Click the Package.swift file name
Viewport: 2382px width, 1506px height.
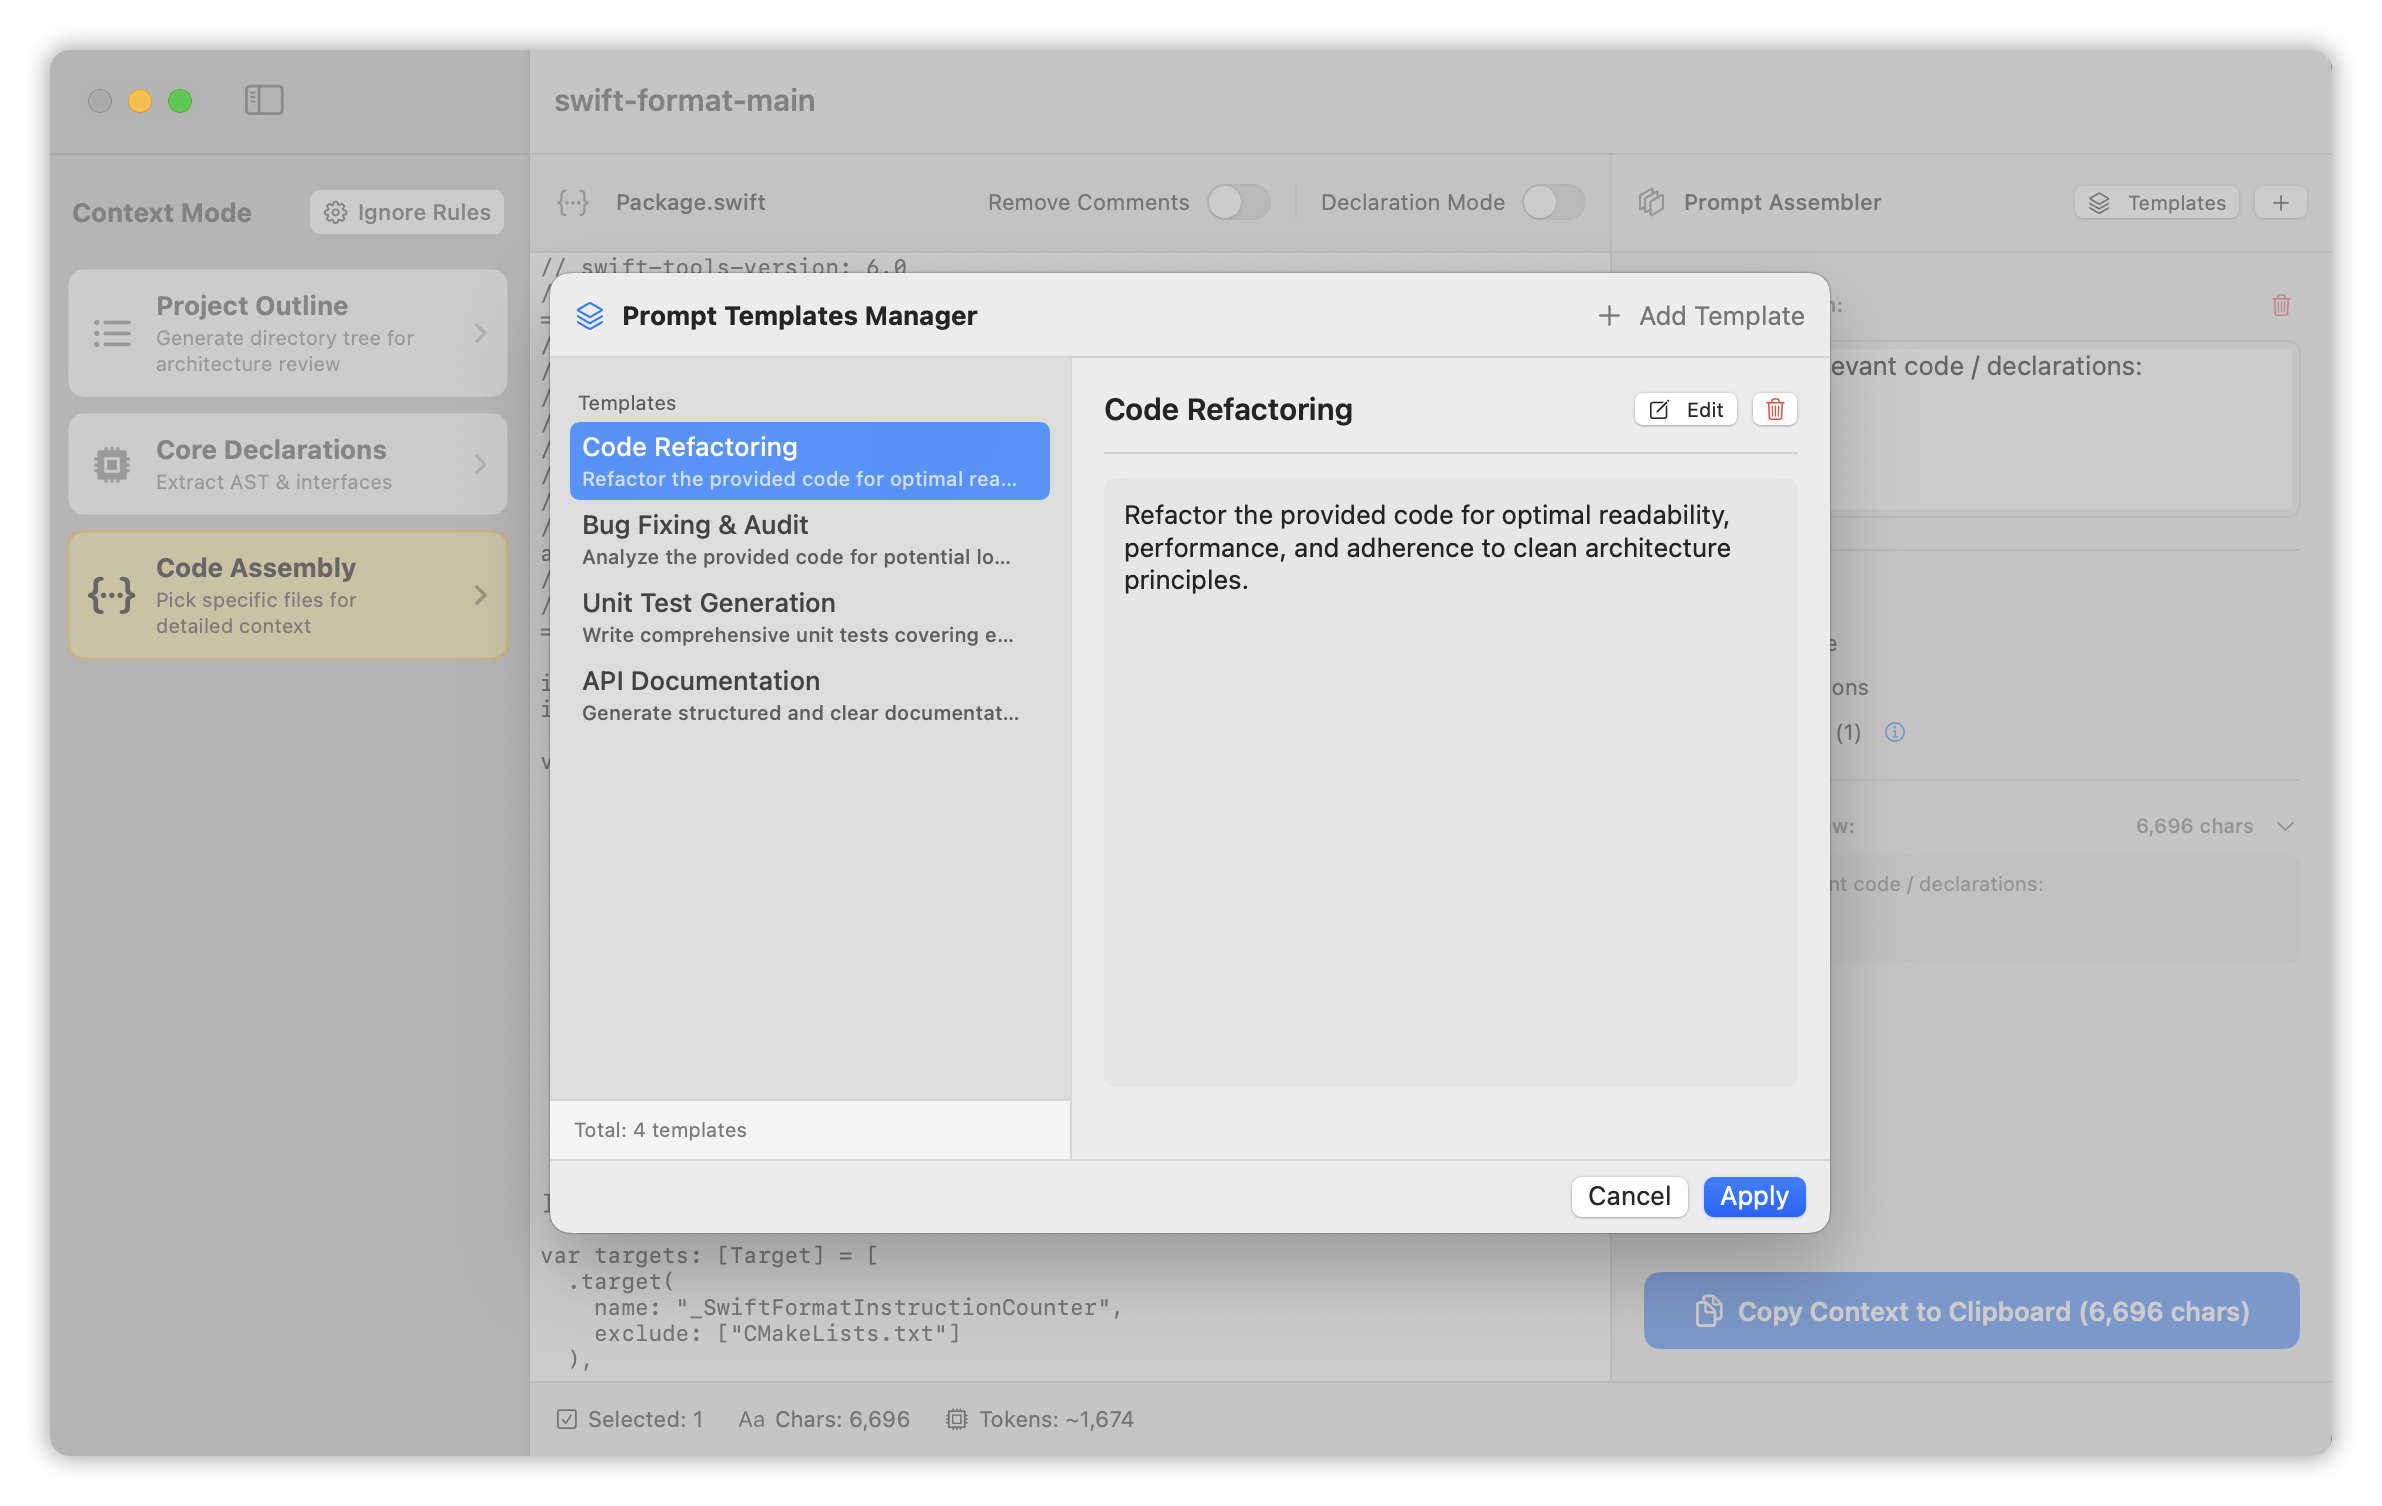pos(691,202)
